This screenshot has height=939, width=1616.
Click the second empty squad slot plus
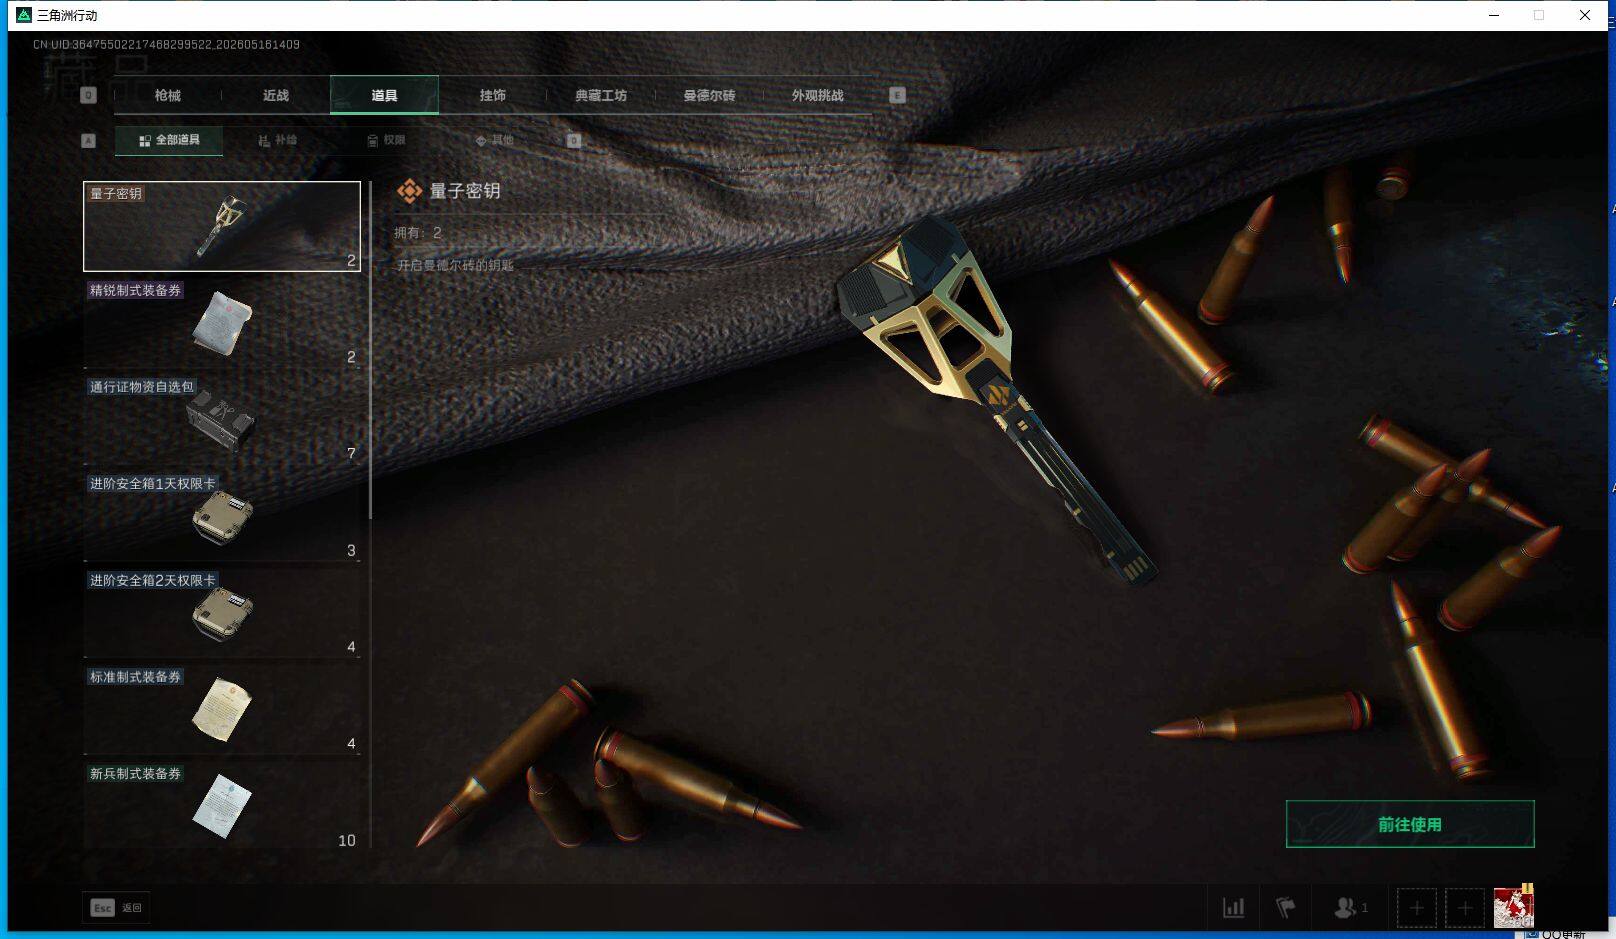pos(1465,908)
